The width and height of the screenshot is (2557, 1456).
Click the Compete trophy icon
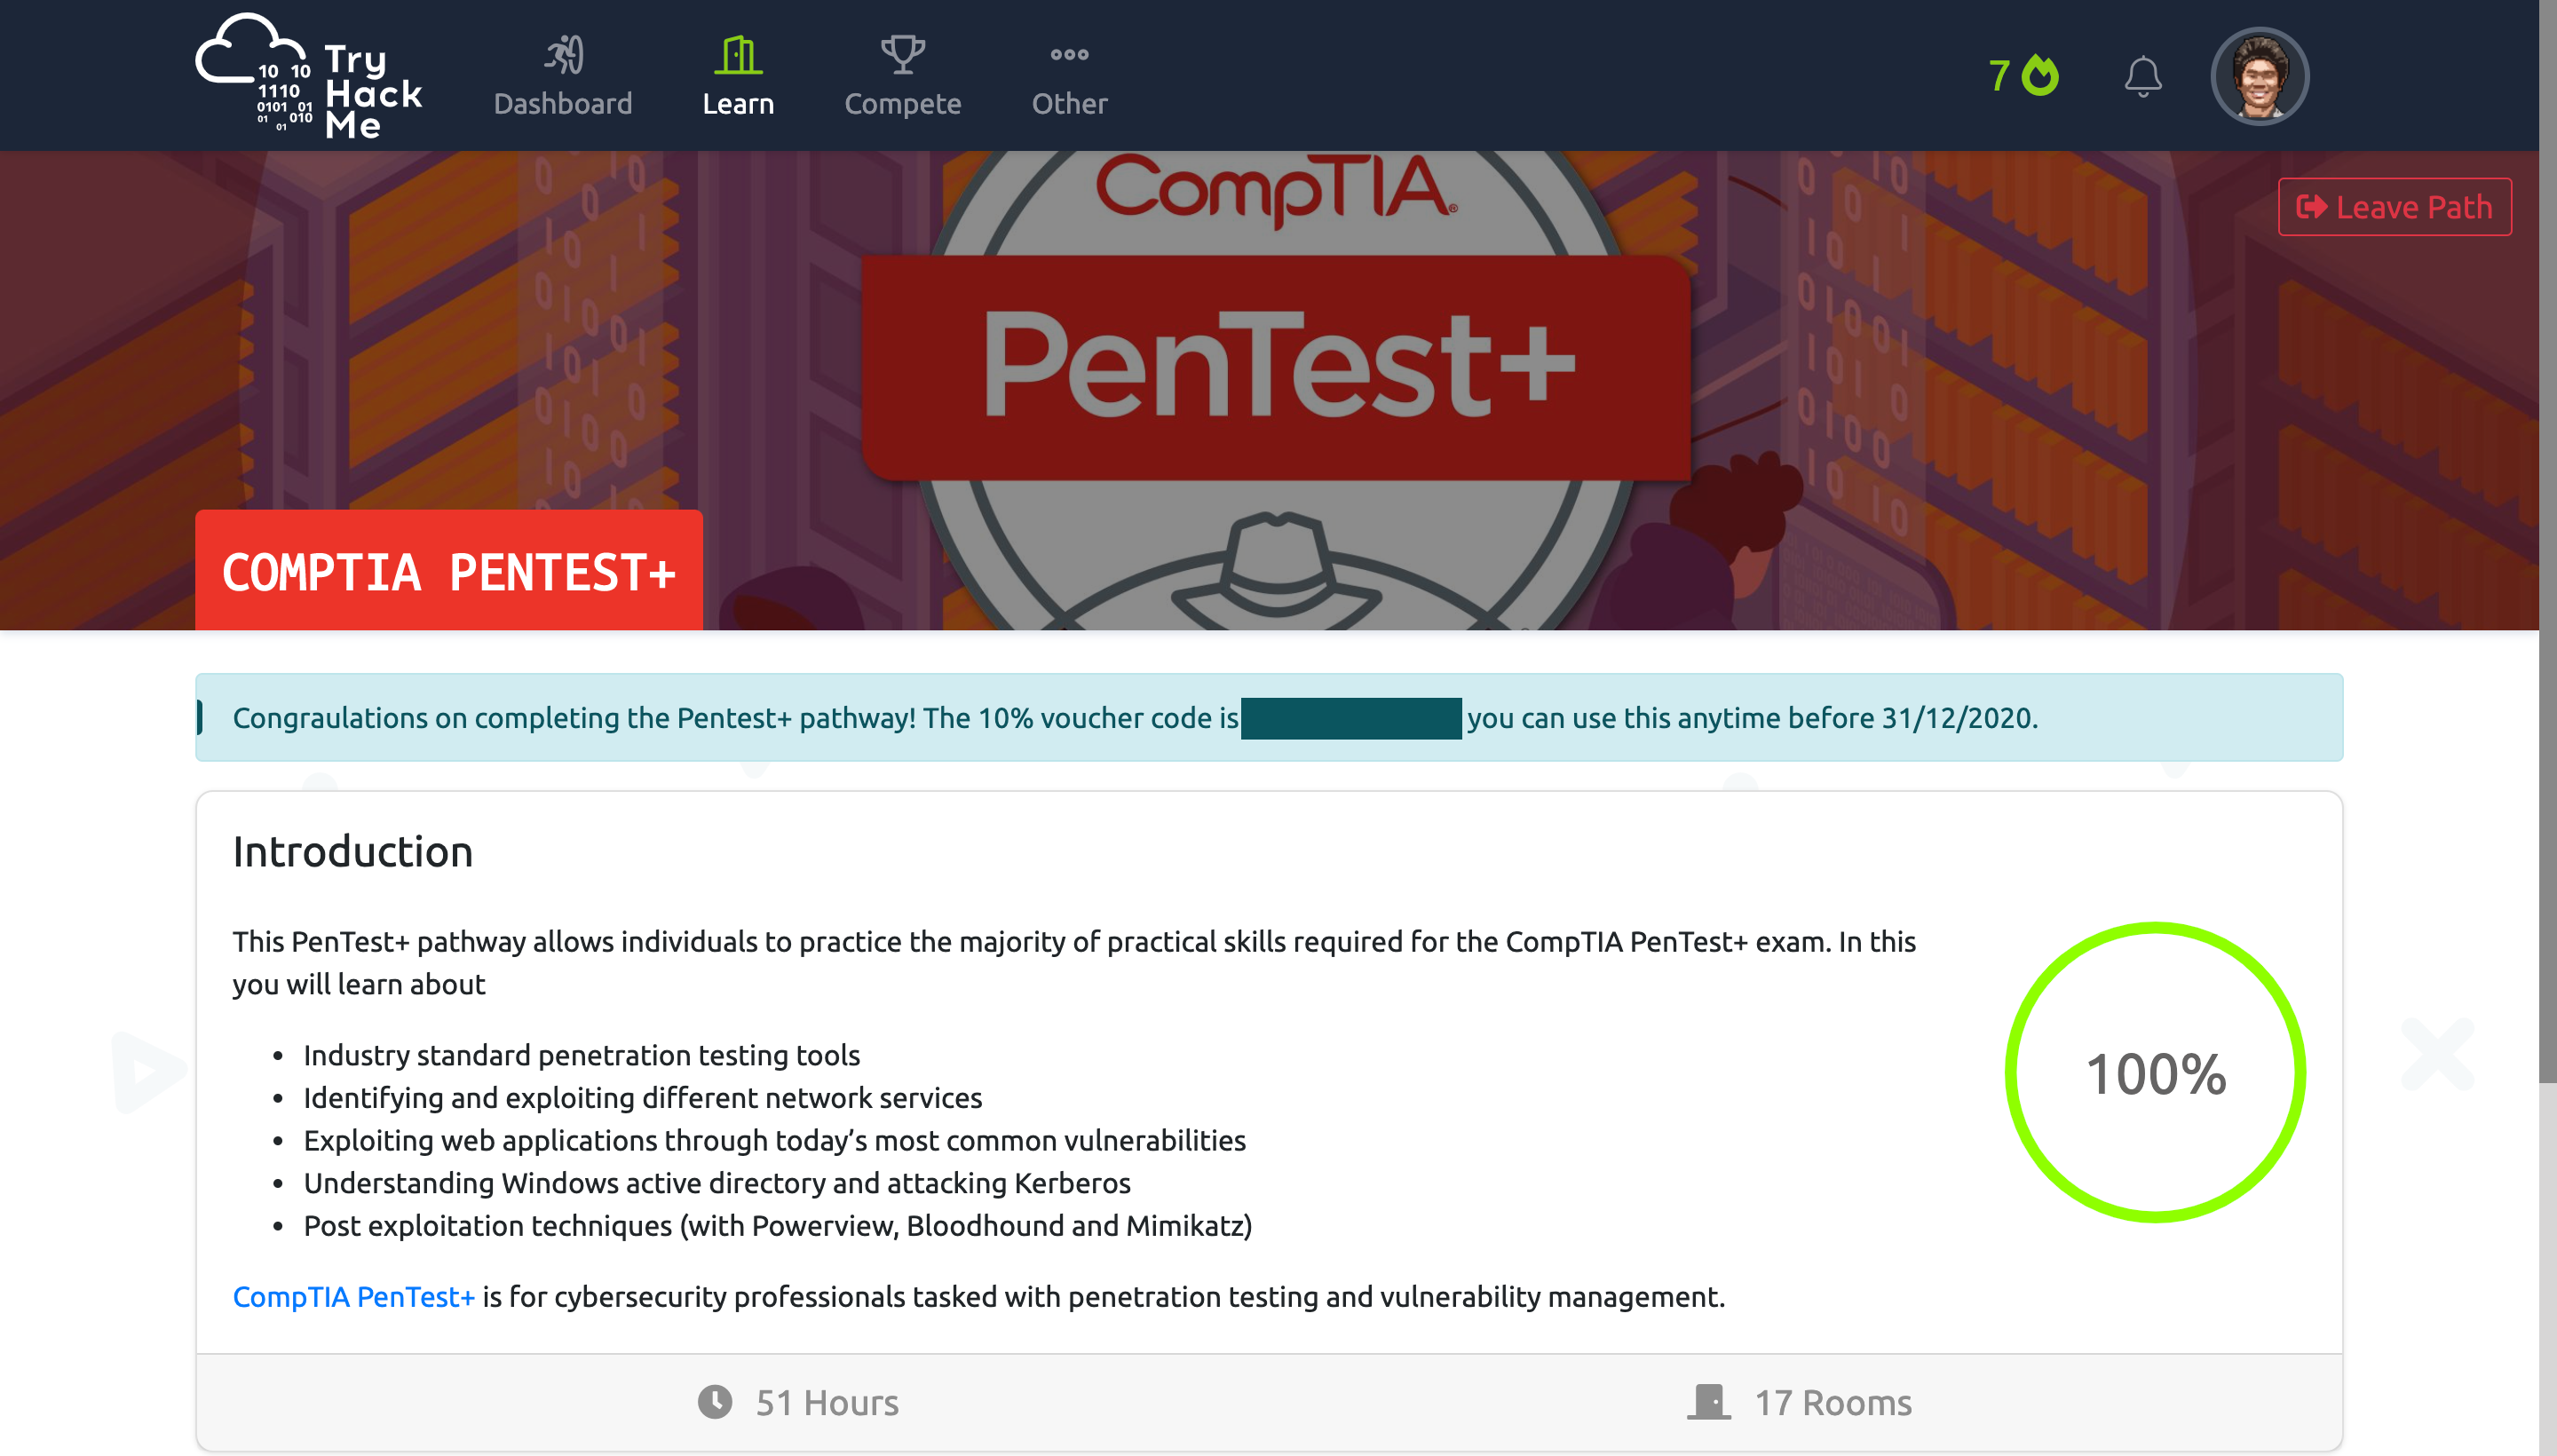pyautogui.click(x=902, y=56)
